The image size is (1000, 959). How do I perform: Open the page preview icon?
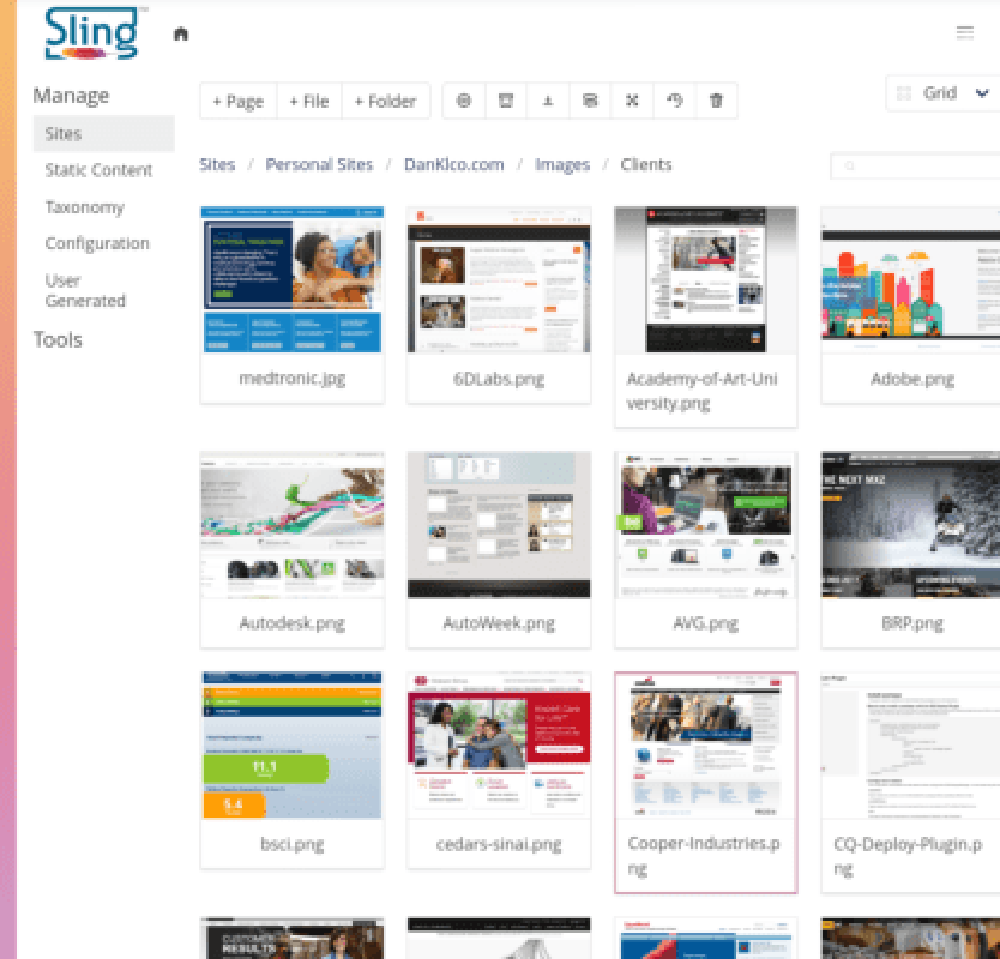coord(505,100)
